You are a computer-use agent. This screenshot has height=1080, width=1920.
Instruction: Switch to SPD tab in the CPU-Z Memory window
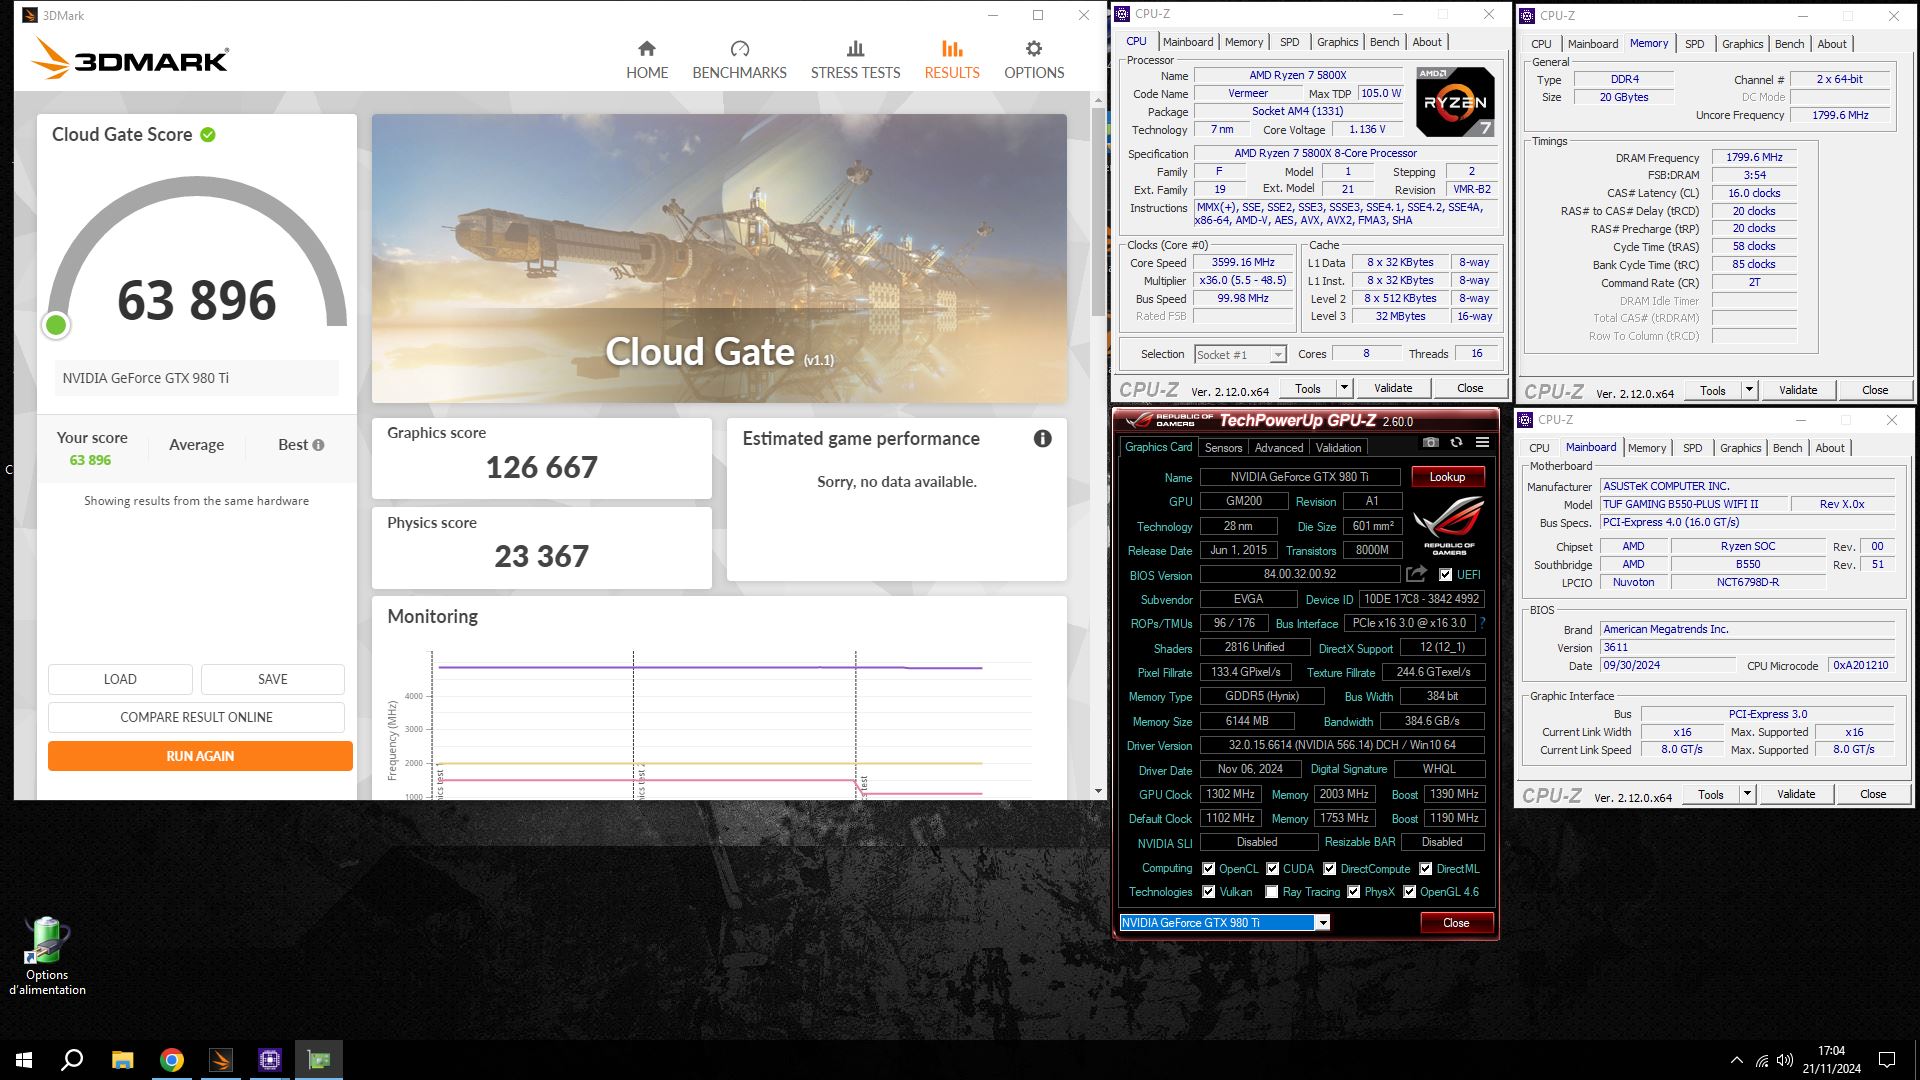pyautogui.click(x=1694, y=44)
